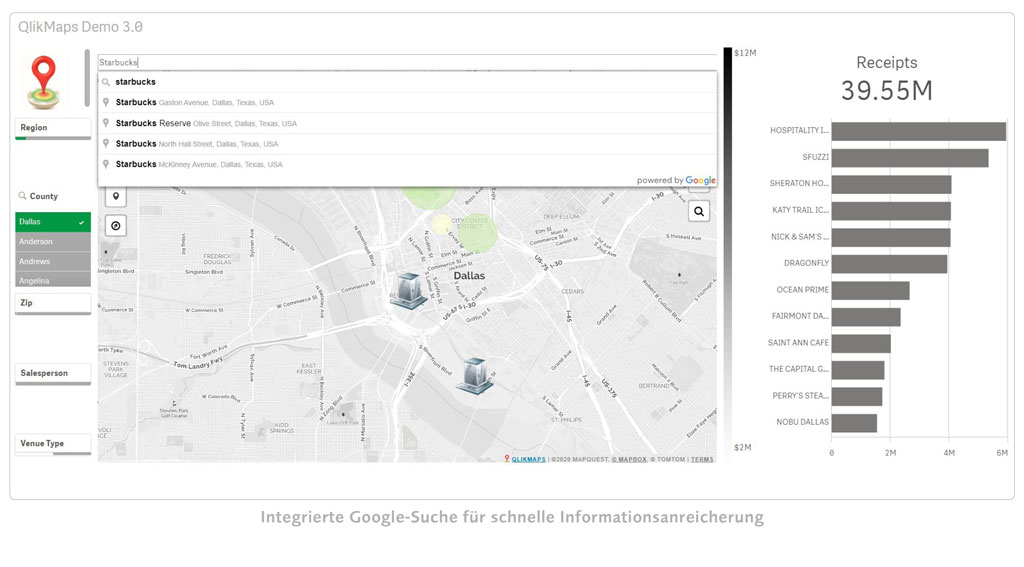Image resolution: width=1024 pixels, height=567 pixels.
Task: Click pin icon of Starbucks Reserve suggestion
Action: pos(106,123)
